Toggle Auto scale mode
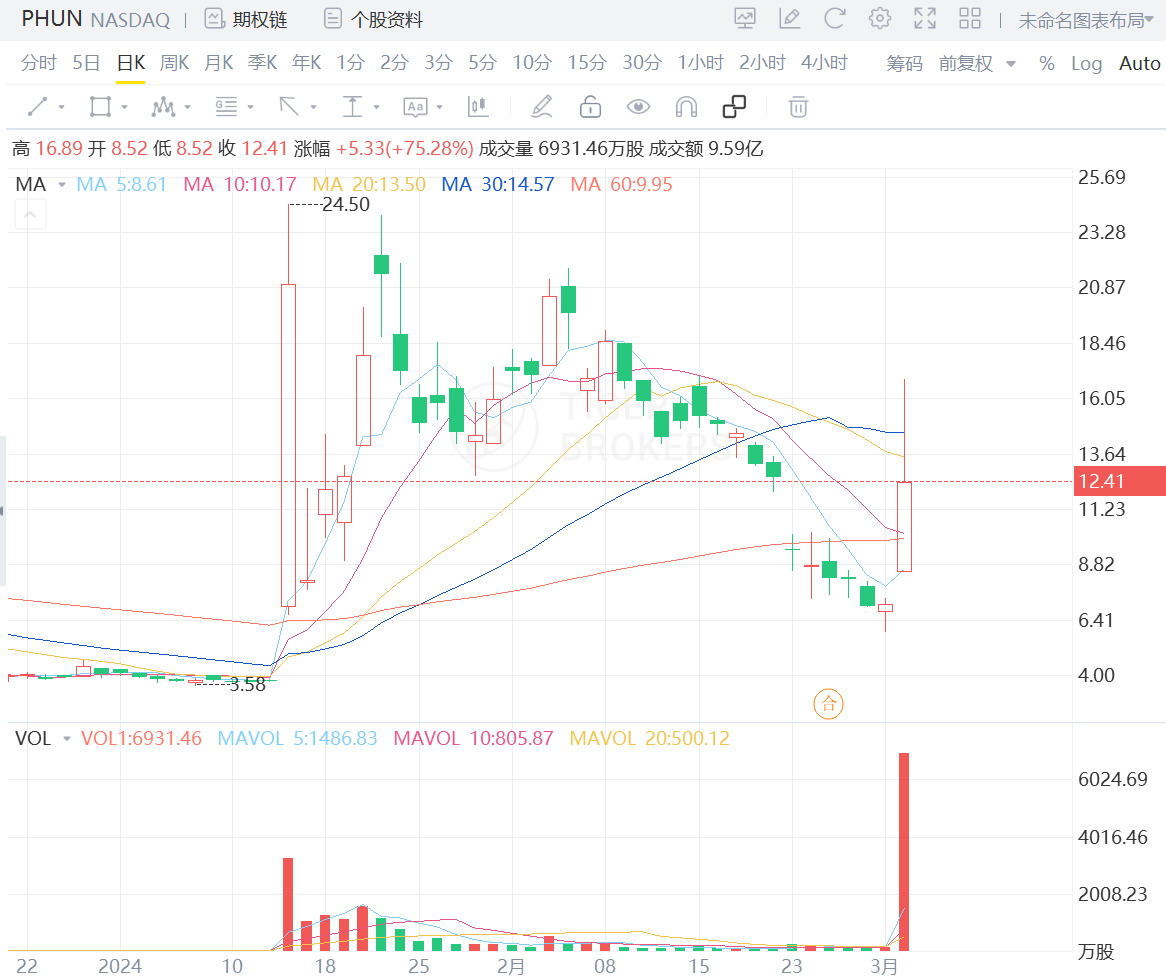 1139,64
